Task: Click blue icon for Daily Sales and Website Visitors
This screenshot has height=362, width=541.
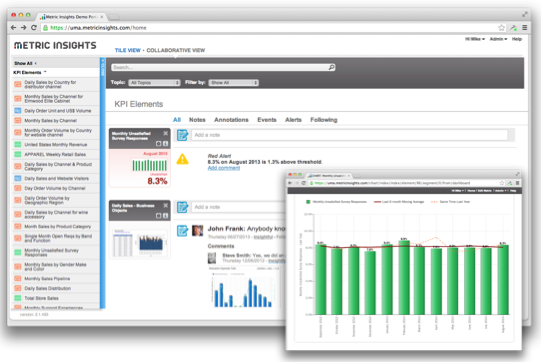Action: coord(18,178)
